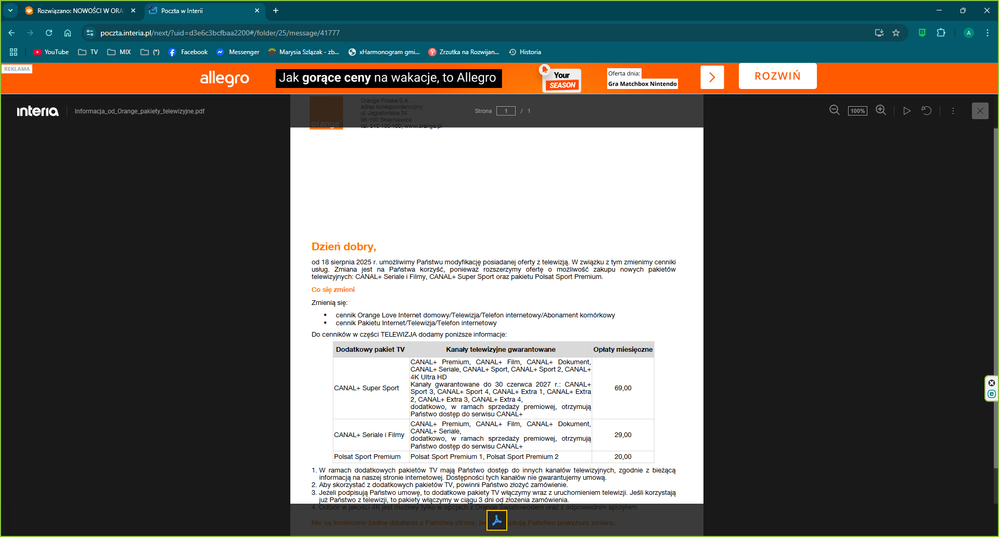Click the 100% zoom level field
Viewport: 999px width, 537px height.
pos(858,111)
